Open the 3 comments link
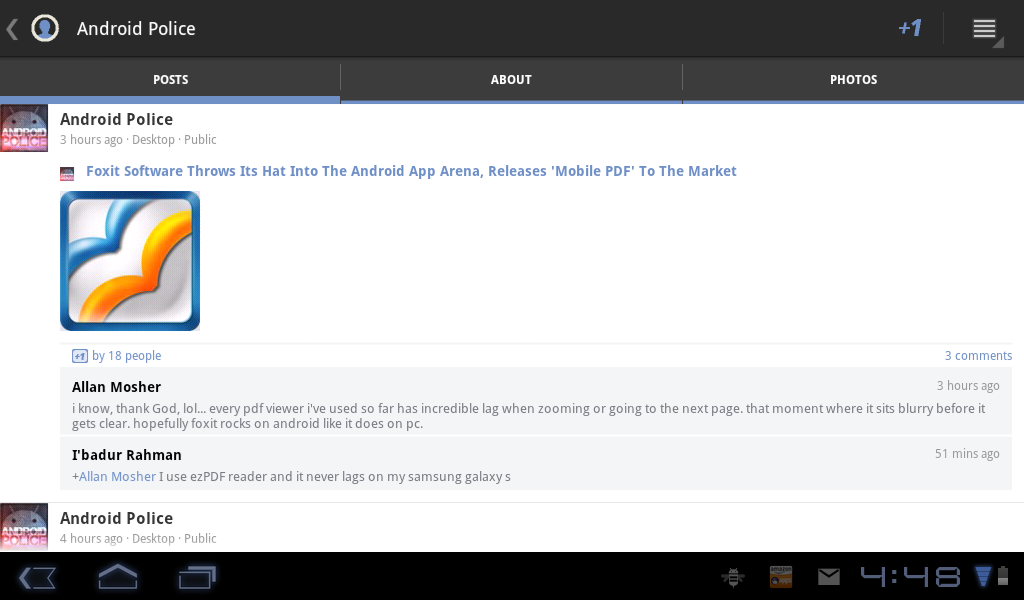 (x=978, y=356)
